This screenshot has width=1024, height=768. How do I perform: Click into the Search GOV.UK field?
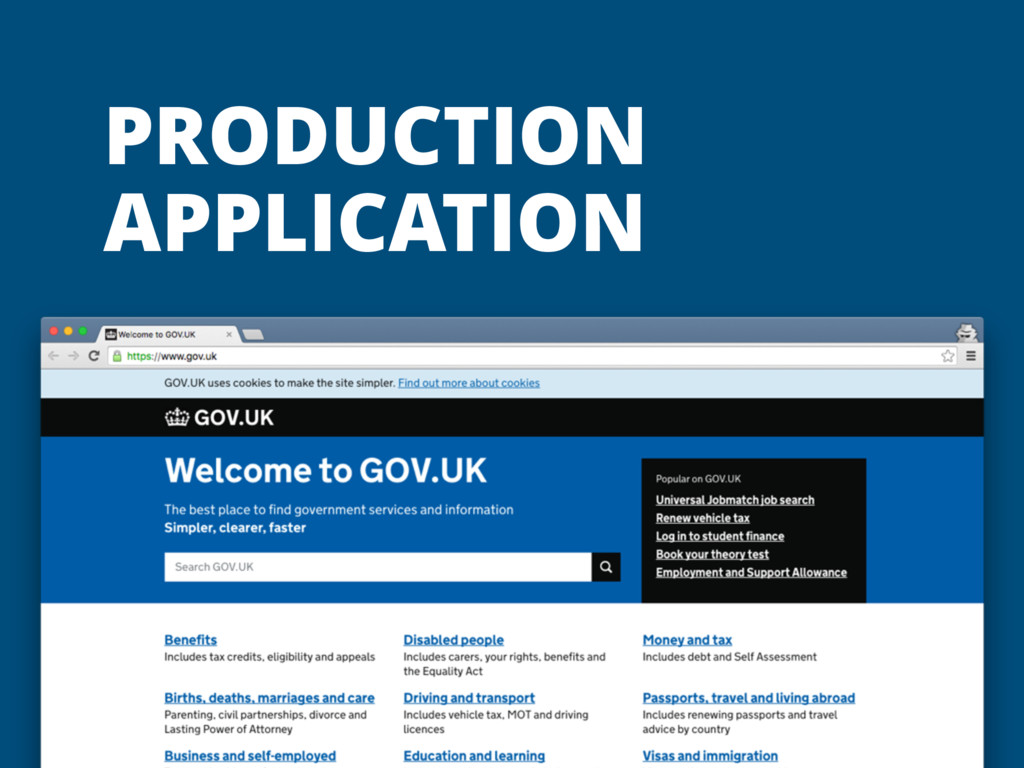[x=378, y=567]
